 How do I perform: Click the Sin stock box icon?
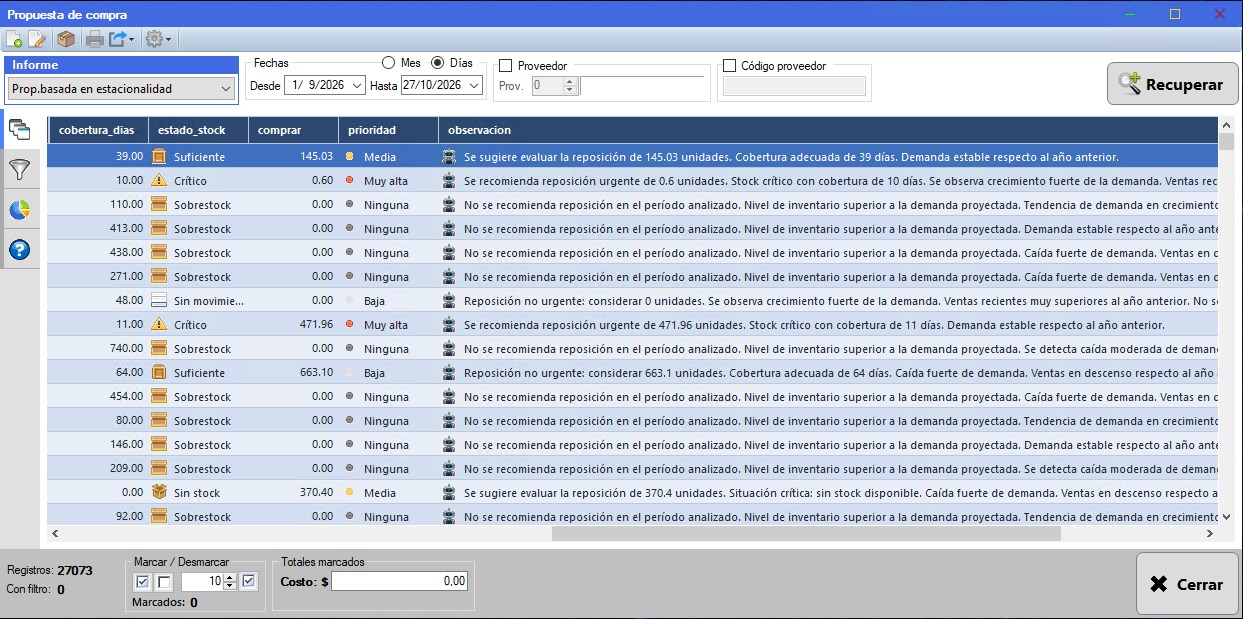pyautogui.click(x=159, y=492)
